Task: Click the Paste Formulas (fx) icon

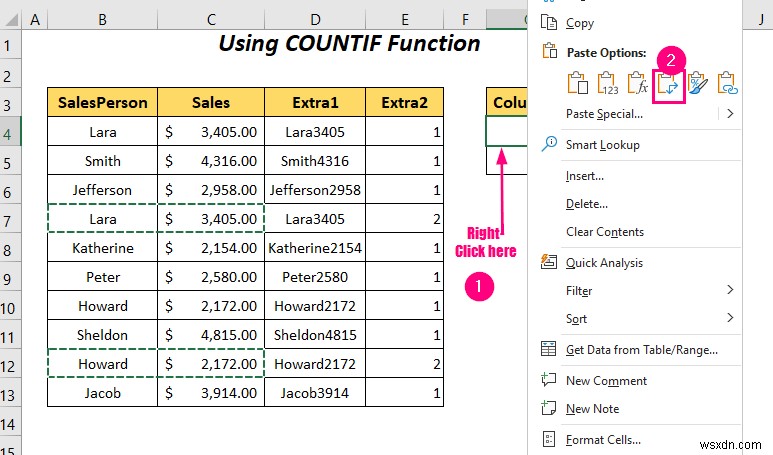Action: tap(637, 83)
